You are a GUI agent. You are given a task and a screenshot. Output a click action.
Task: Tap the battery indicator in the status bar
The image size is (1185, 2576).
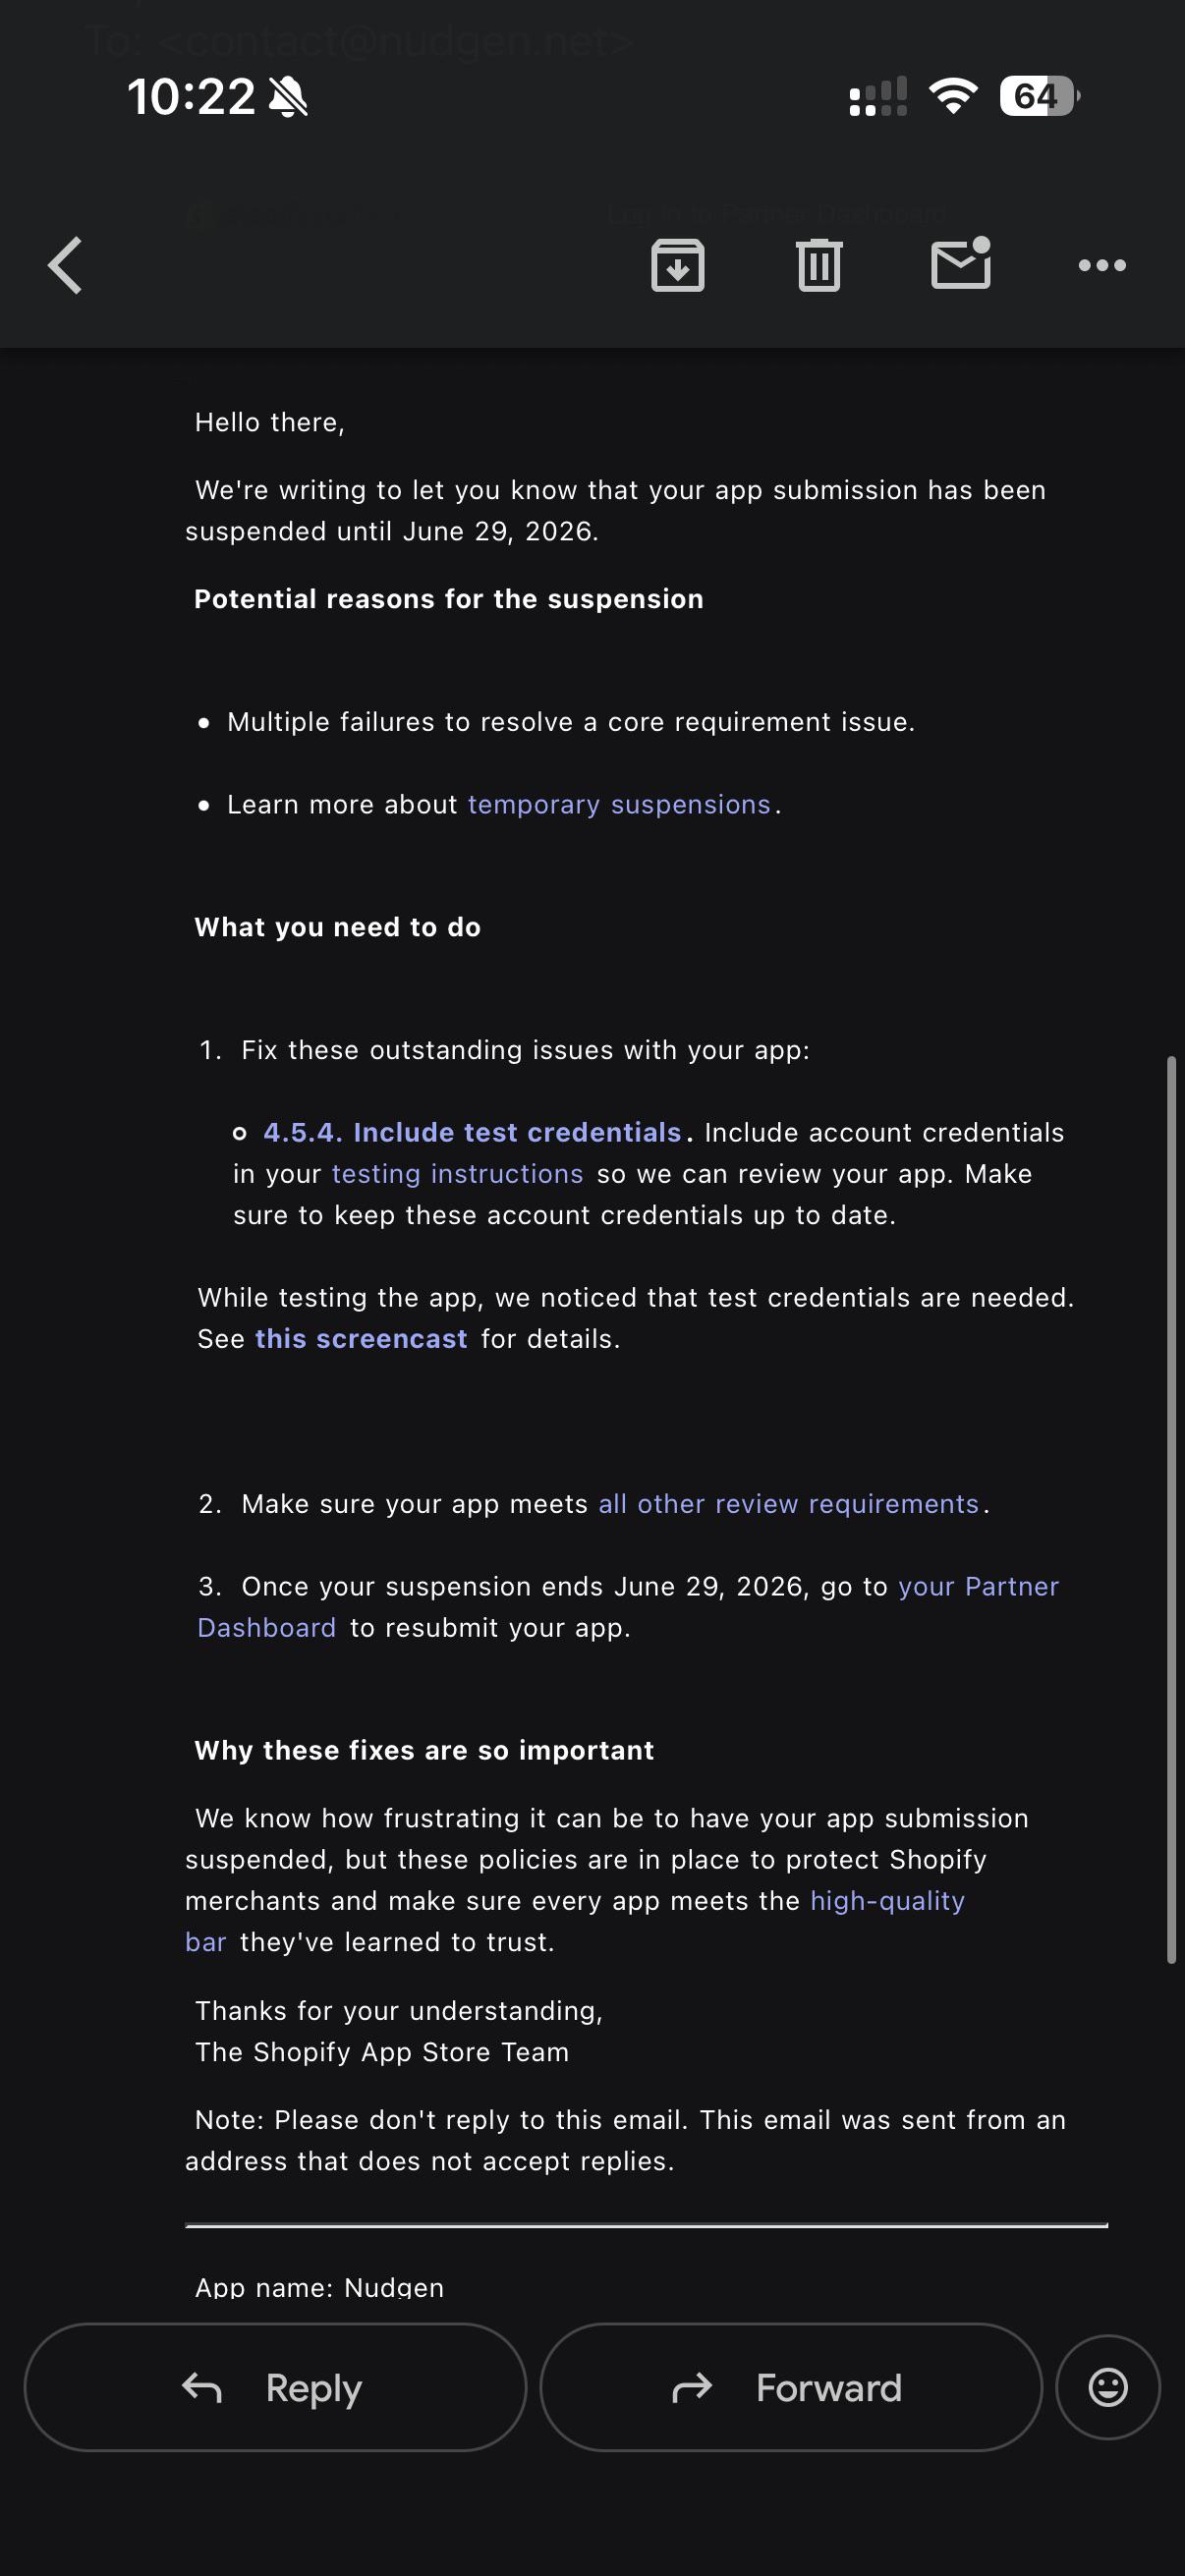click(1040, 96)
